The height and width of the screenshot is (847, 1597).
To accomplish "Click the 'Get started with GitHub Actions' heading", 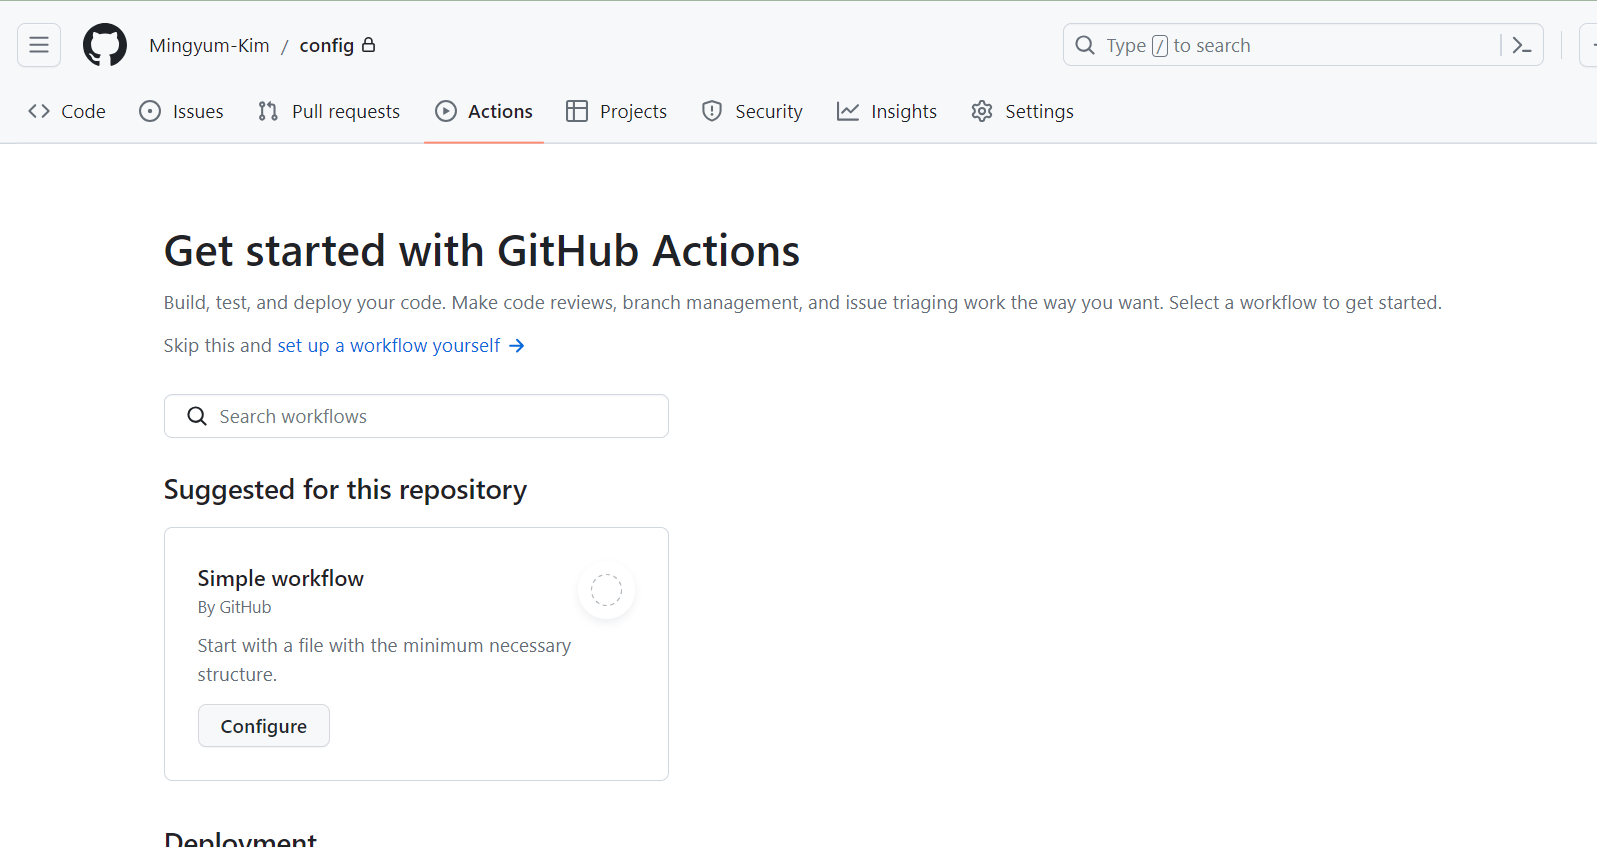I will point(482,250).
